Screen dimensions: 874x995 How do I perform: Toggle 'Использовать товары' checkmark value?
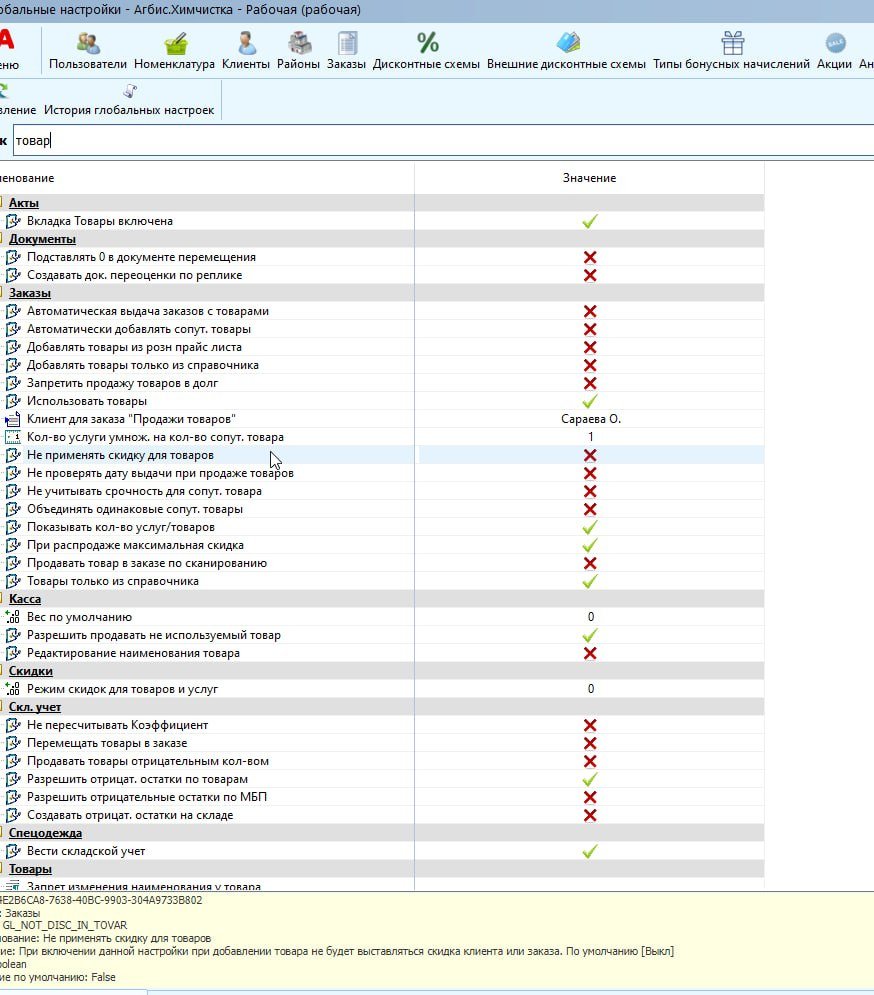pyautogui.click(x=590, y=401)
